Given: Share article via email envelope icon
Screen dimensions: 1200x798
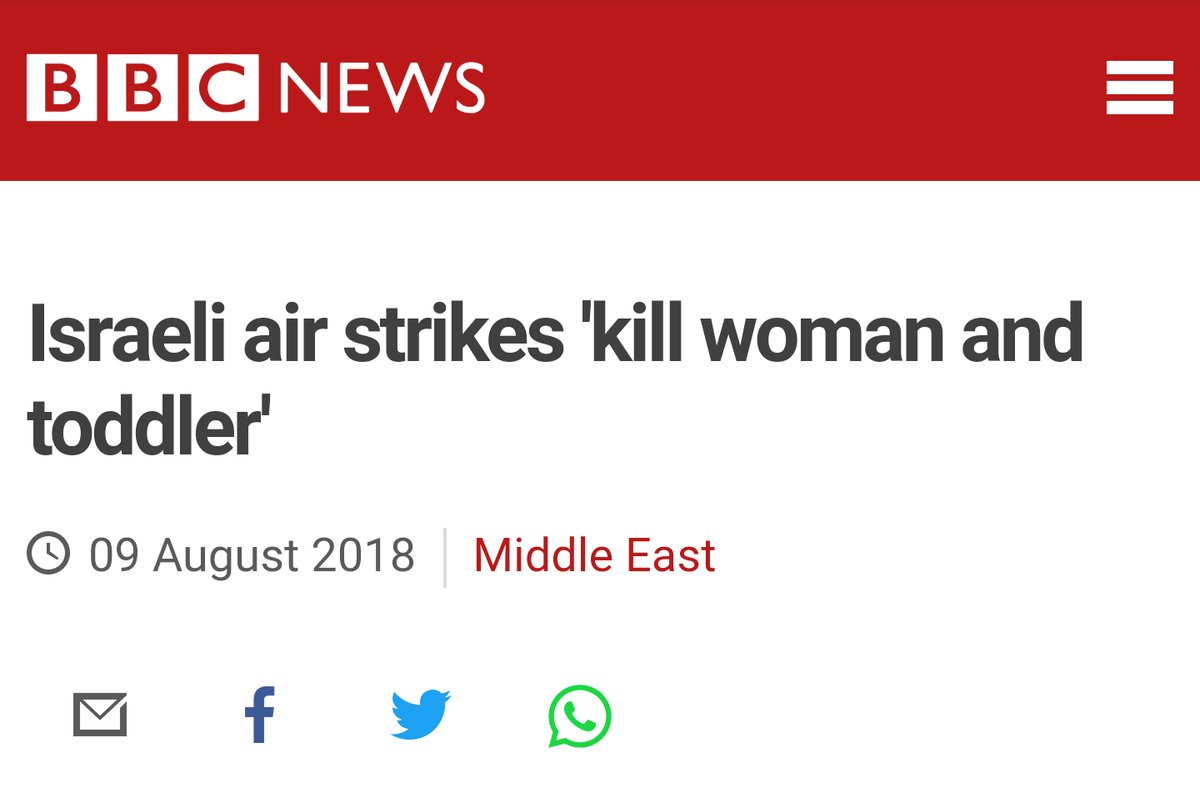Looking at the screenshot, I should coord(100,715).
